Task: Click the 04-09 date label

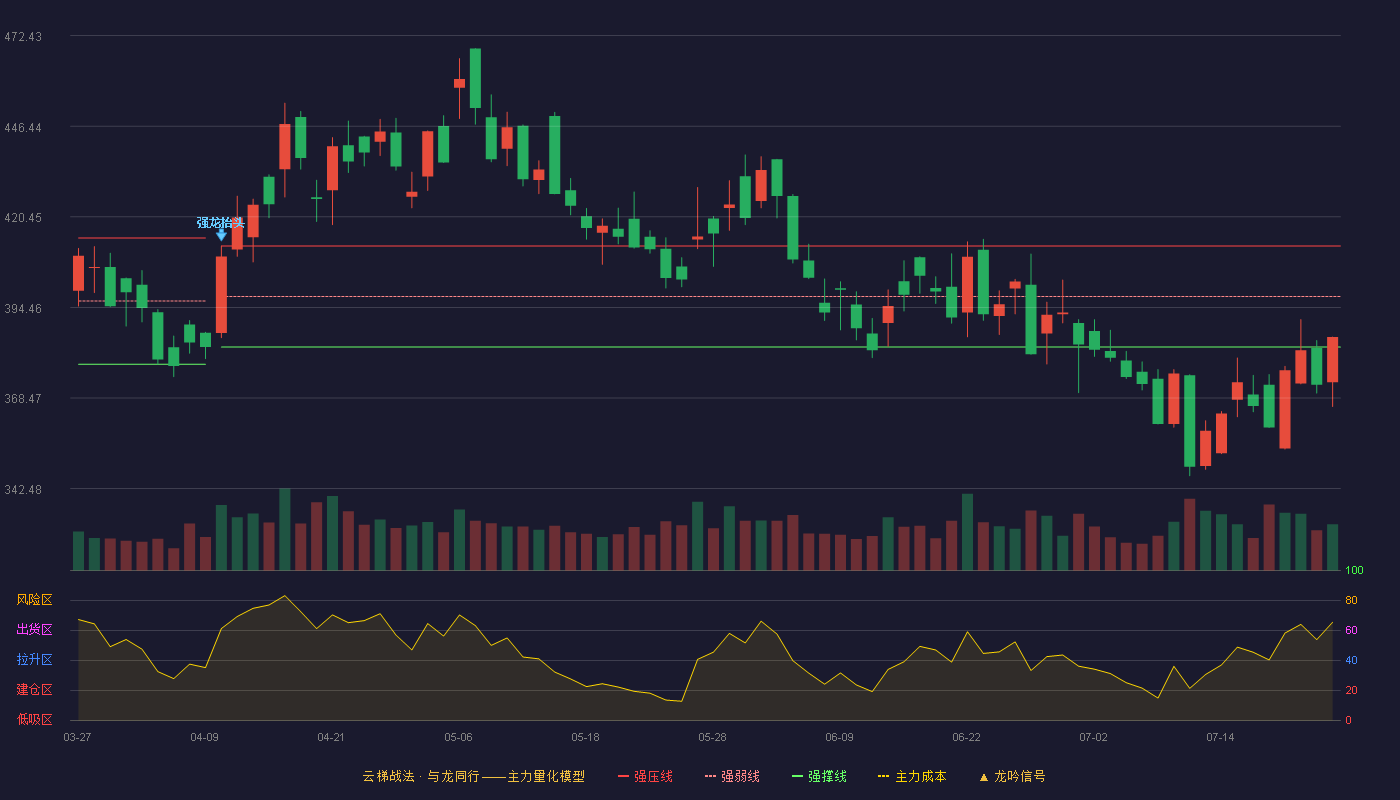Action: click(204, 737)
